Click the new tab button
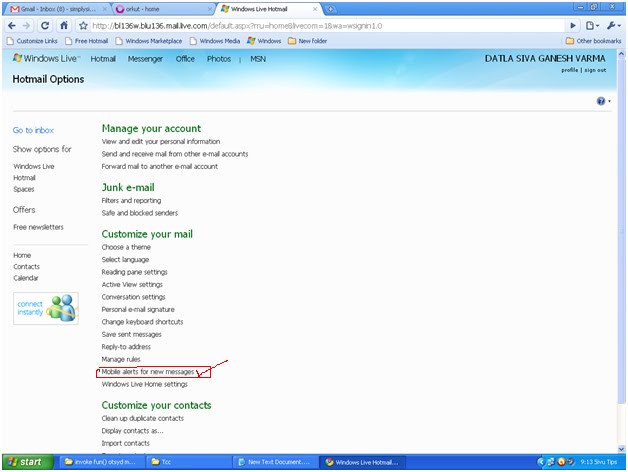 click(x=330, y=9)
